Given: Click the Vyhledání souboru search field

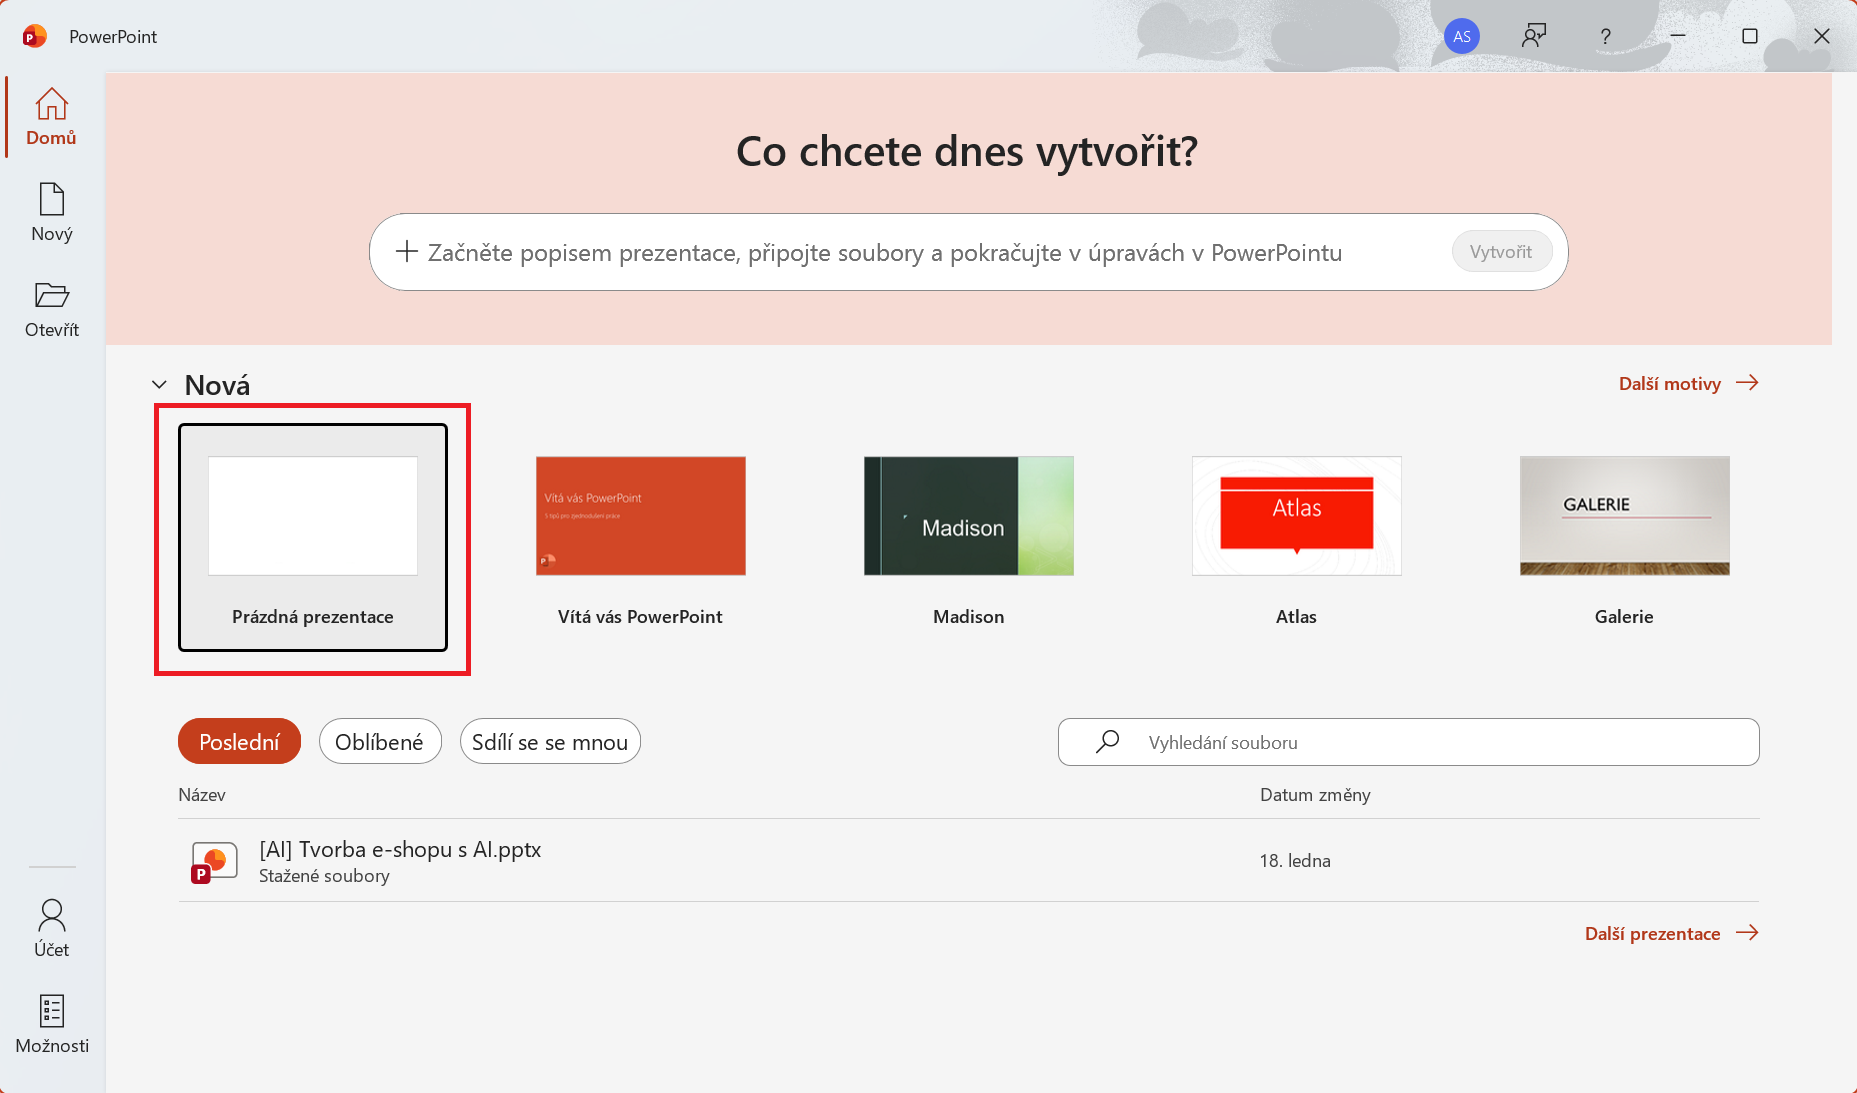Looking at the screenshot, I should tap(1408, 742).
